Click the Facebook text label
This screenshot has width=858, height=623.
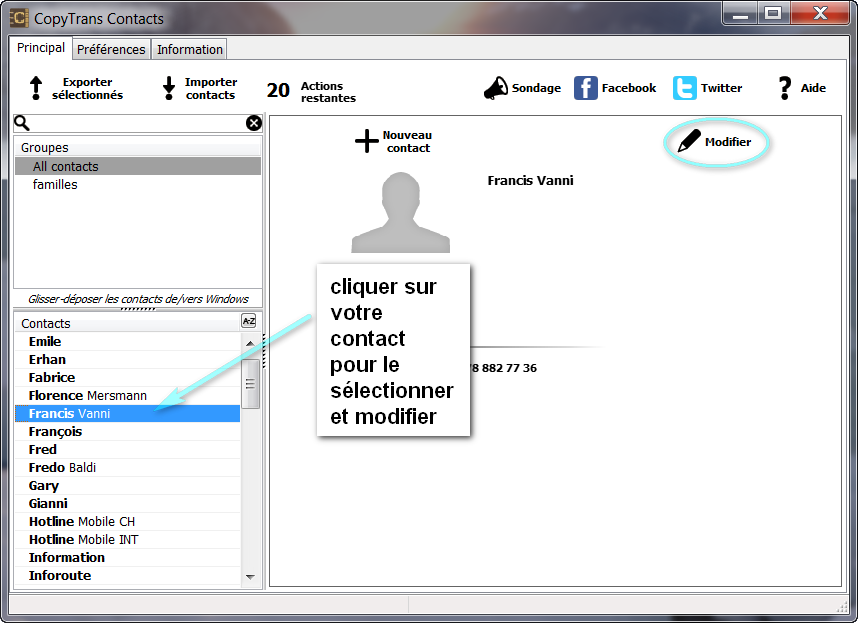pos(629,88)
